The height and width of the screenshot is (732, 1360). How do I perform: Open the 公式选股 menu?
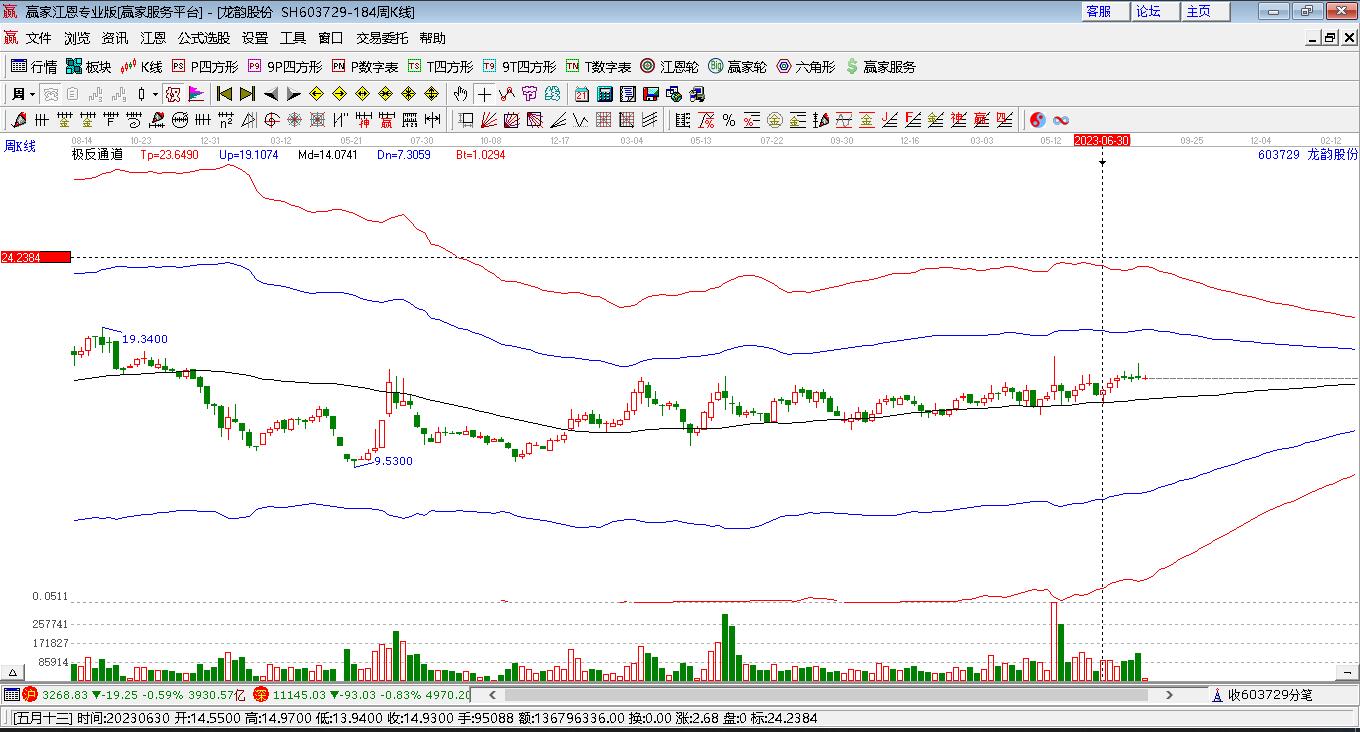point(204,38)
